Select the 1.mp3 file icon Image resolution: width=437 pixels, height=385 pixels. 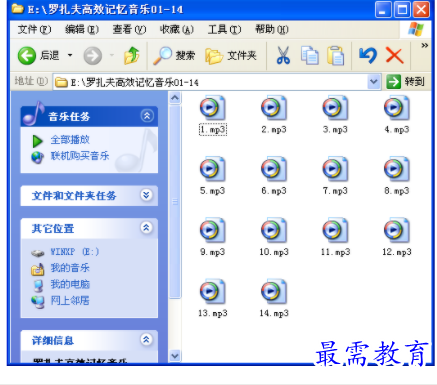(213, 108)
